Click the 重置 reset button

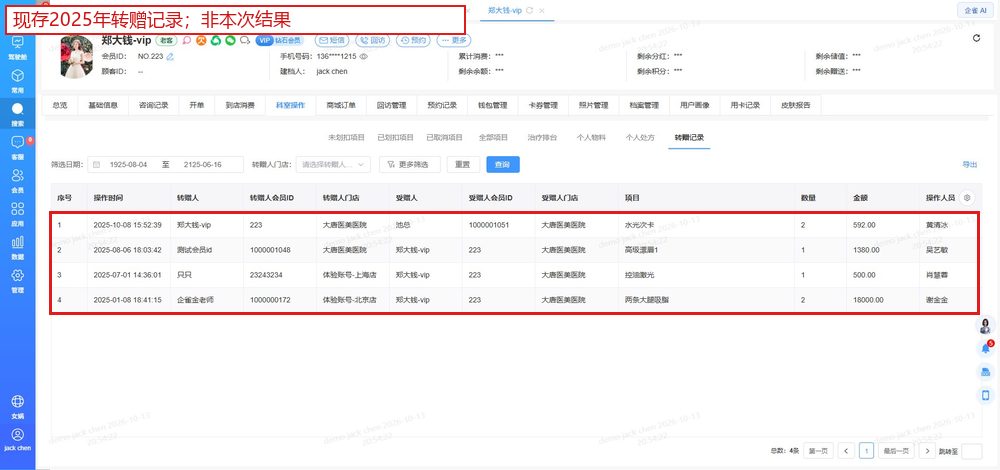pyautogui.click(x=463, y=165)
